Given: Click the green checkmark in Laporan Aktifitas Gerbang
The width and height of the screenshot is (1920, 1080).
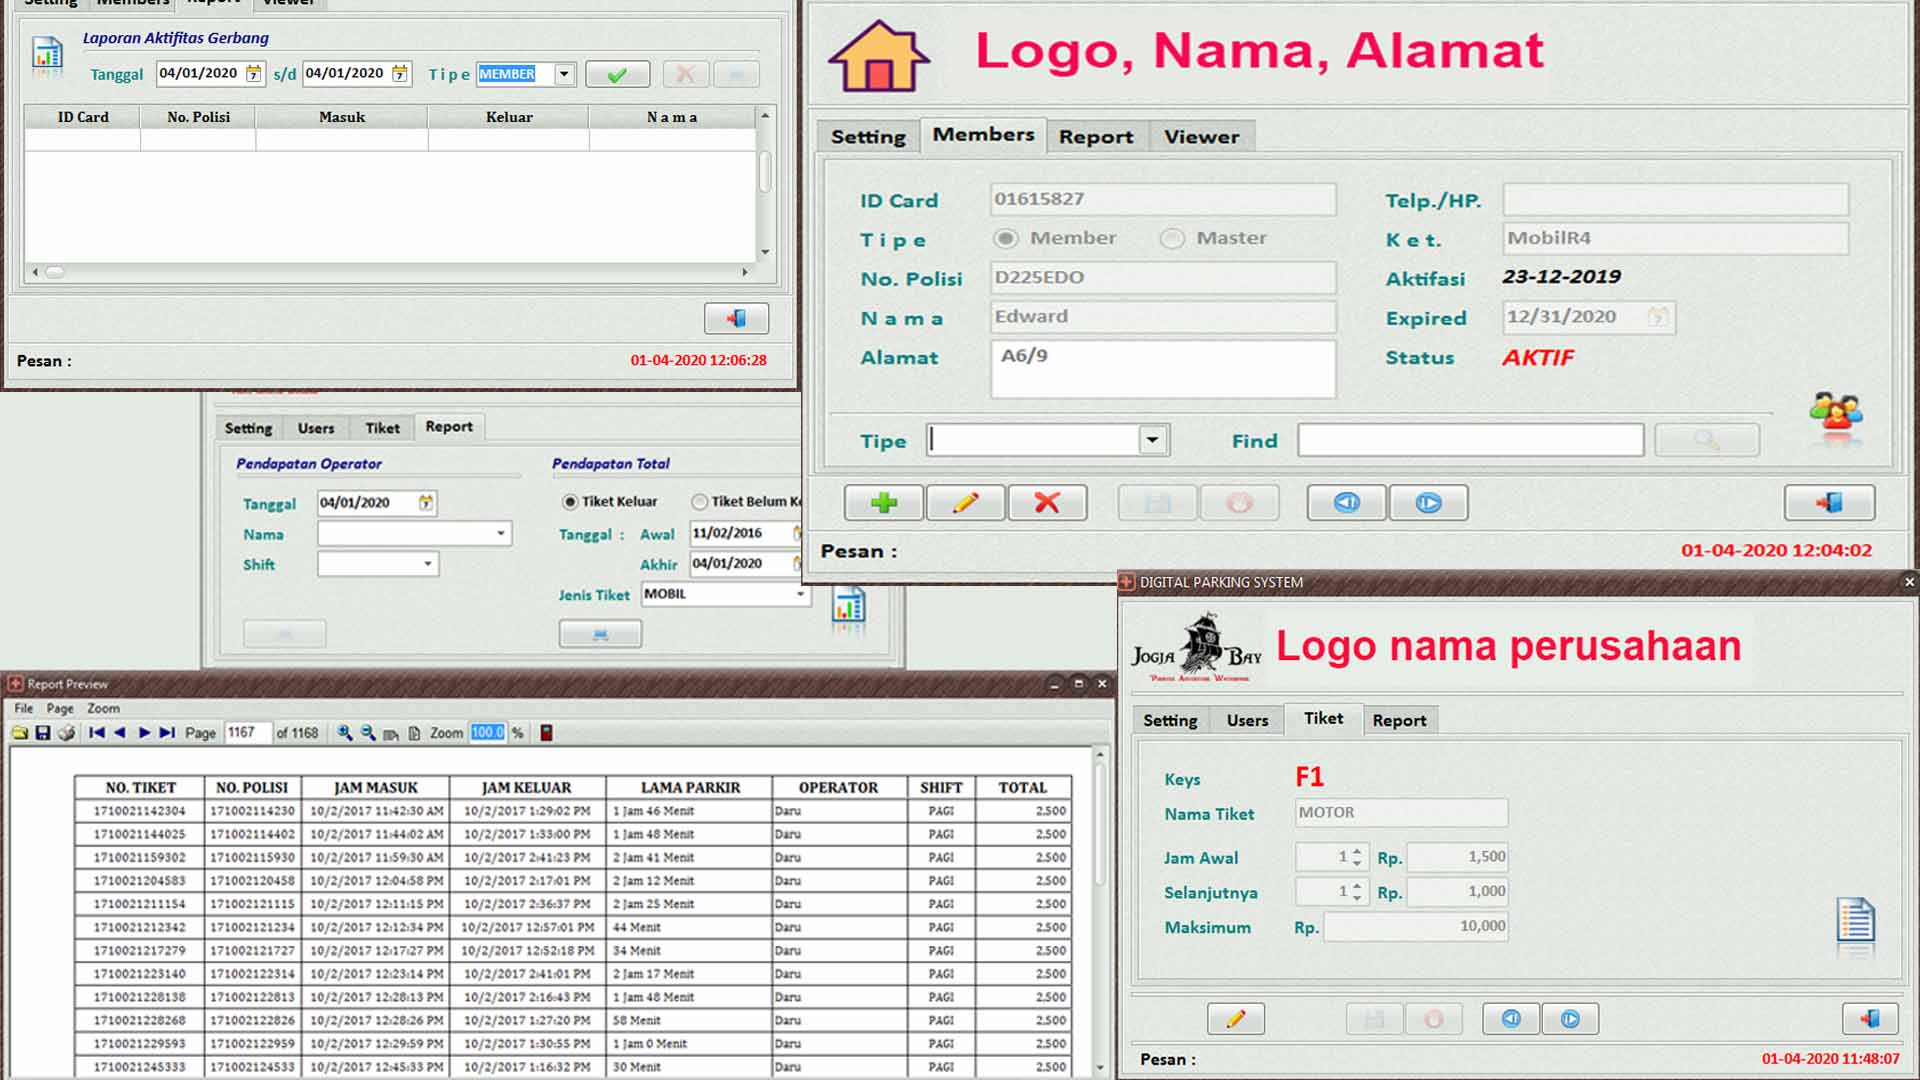Looking at the screenshot, I should (617, 75).
